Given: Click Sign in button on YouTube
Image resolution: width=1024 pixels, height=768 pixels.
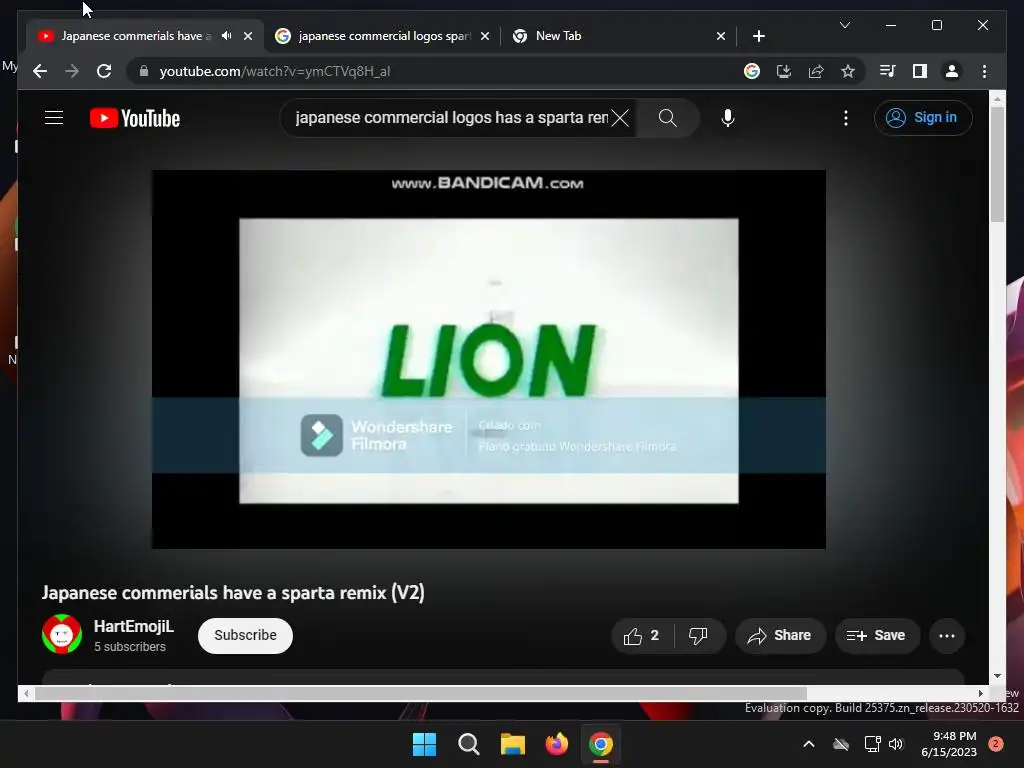Looking at the screenshot, I should coord(923,118).
